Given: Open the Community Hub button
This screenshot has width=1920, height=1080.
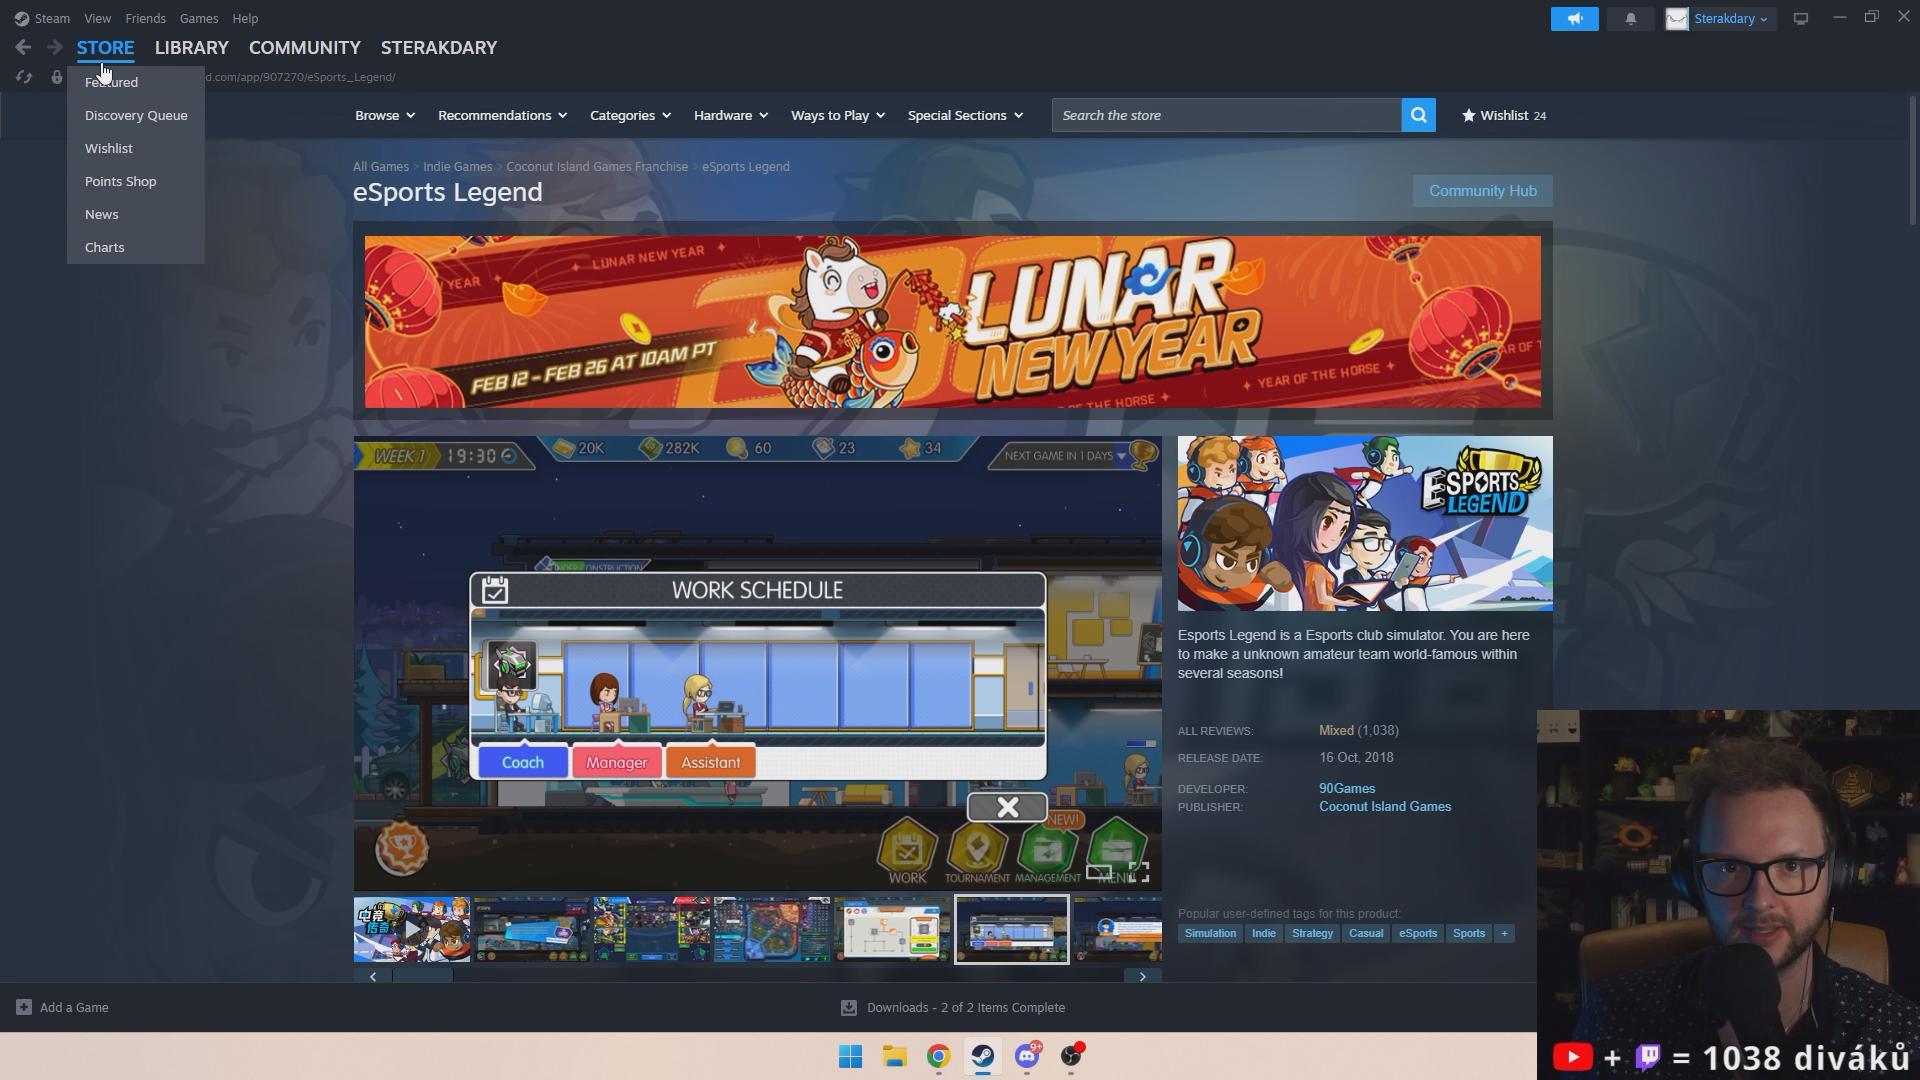Looking at the screenshot, I should click(x=1482, y=191).
